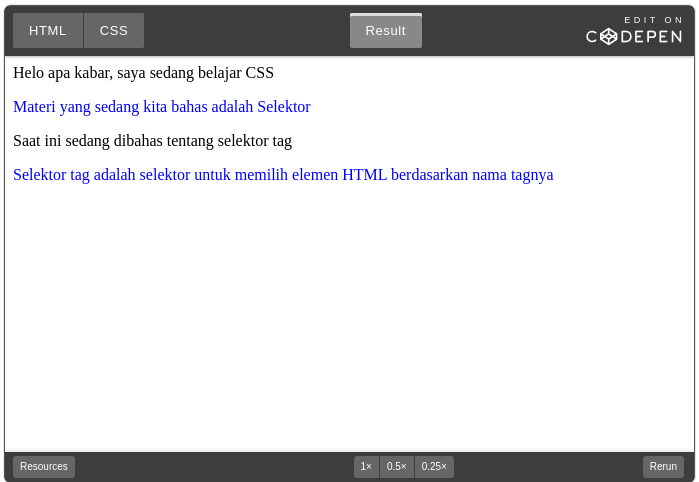Click the empty white result preview area
Screen dimensions: 699x482
(349, 320)
